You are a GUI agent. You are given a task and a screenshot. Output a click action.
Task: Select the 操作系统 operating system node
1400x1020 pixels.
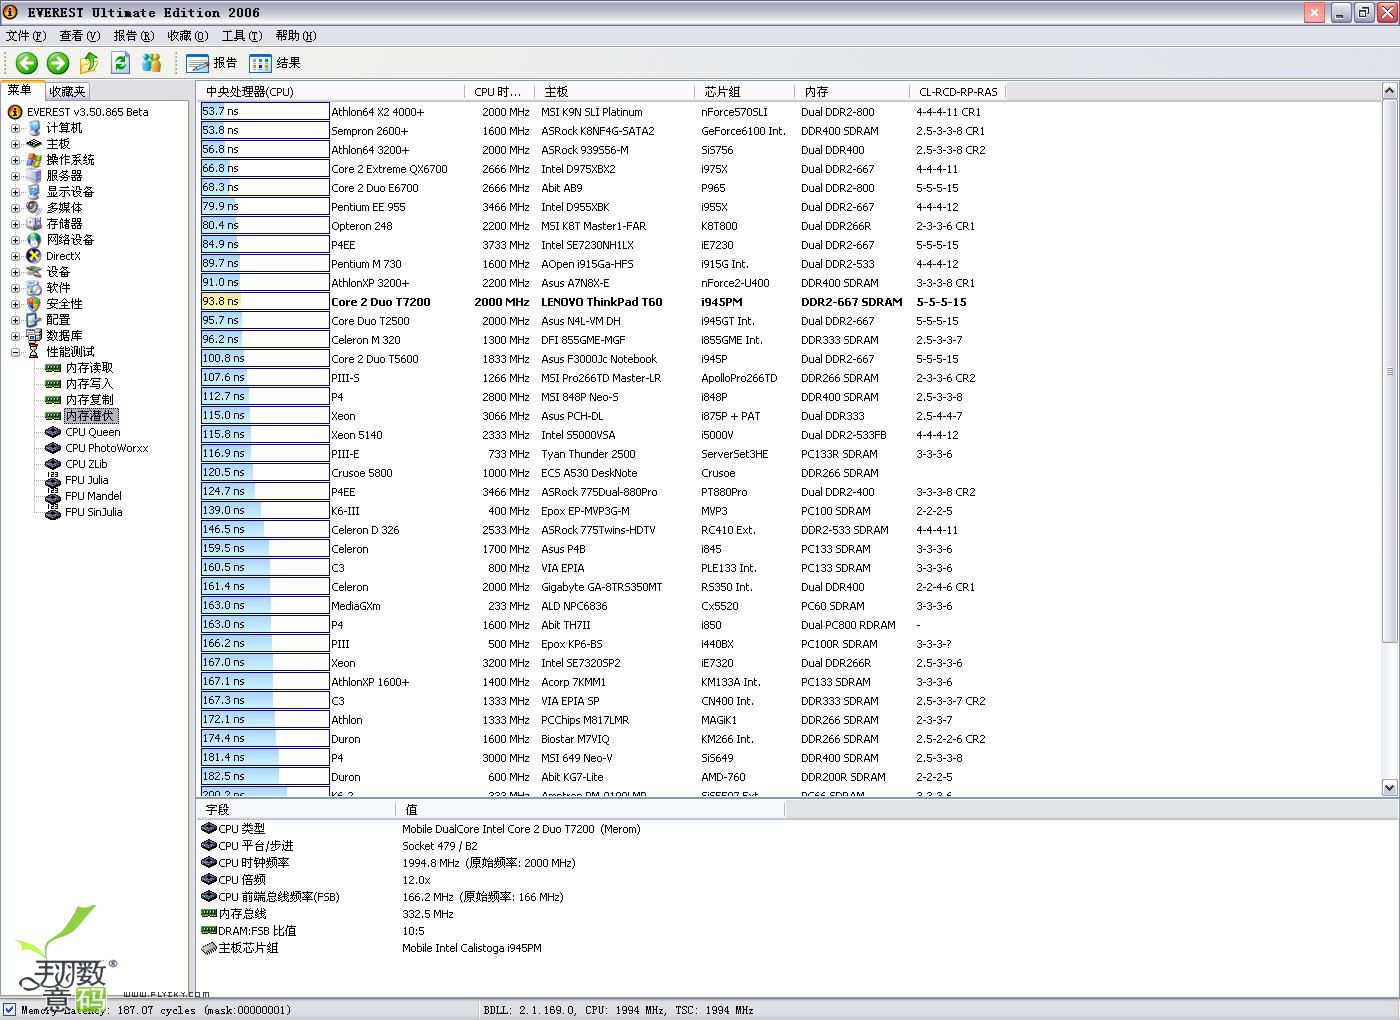70,160
